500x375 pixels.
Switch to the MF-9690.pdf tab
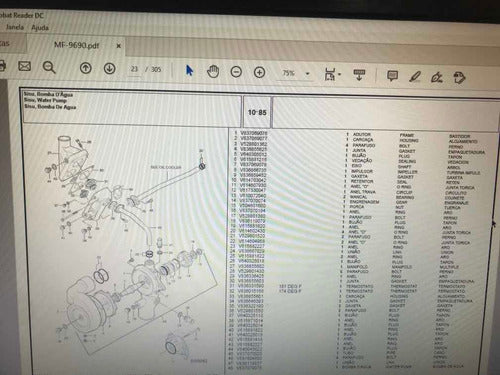[x=76, y=45]
